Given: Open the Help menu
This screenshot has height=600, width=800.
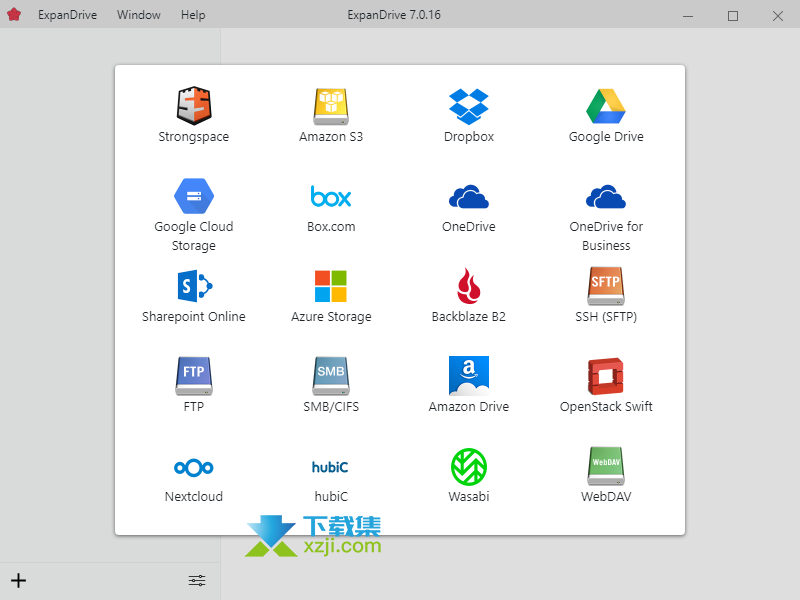Looking at the screenshot, I should 193,15.
